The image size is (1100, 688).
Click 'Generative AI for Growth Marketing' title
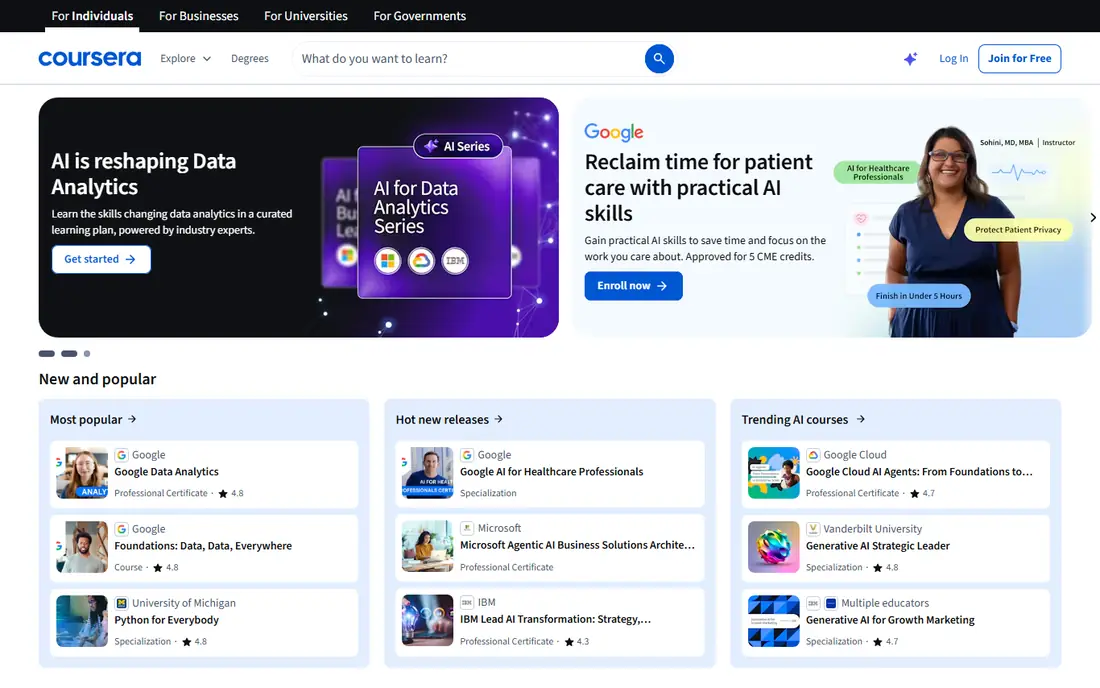click(890, 620)
